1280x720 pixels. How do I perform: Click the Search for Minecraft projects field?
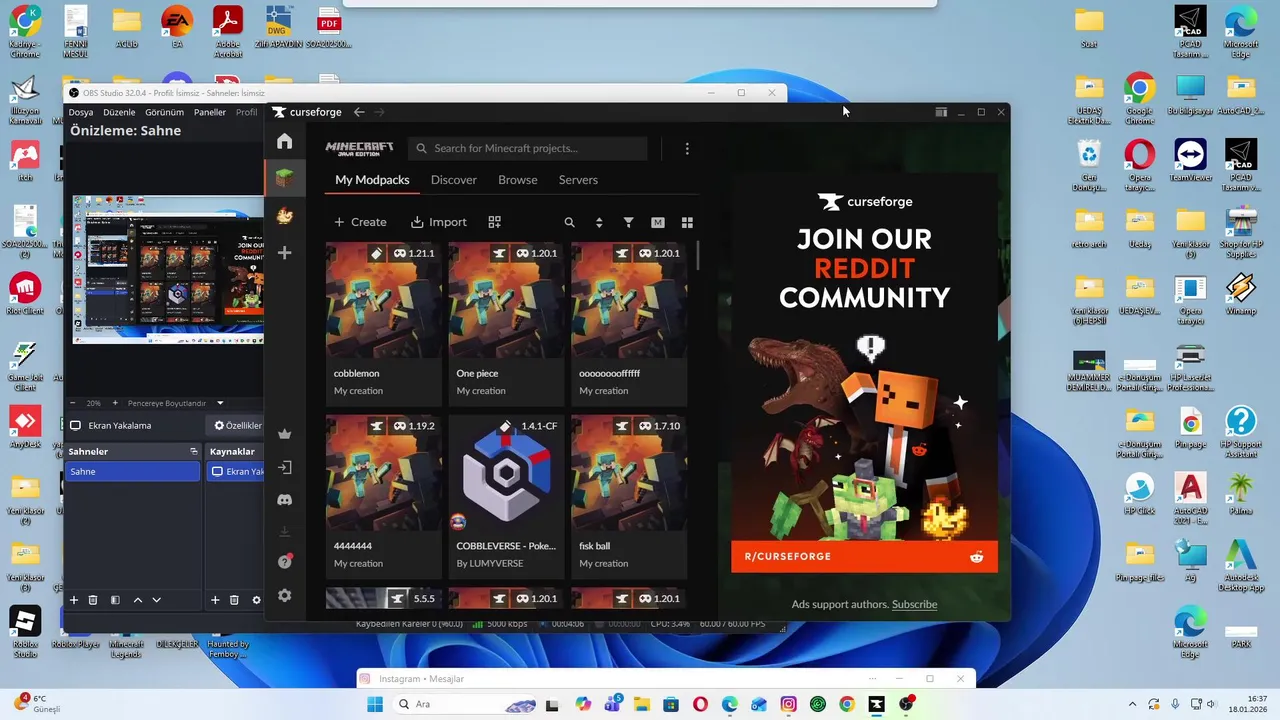pyautogui.click(x=528, y=148)
